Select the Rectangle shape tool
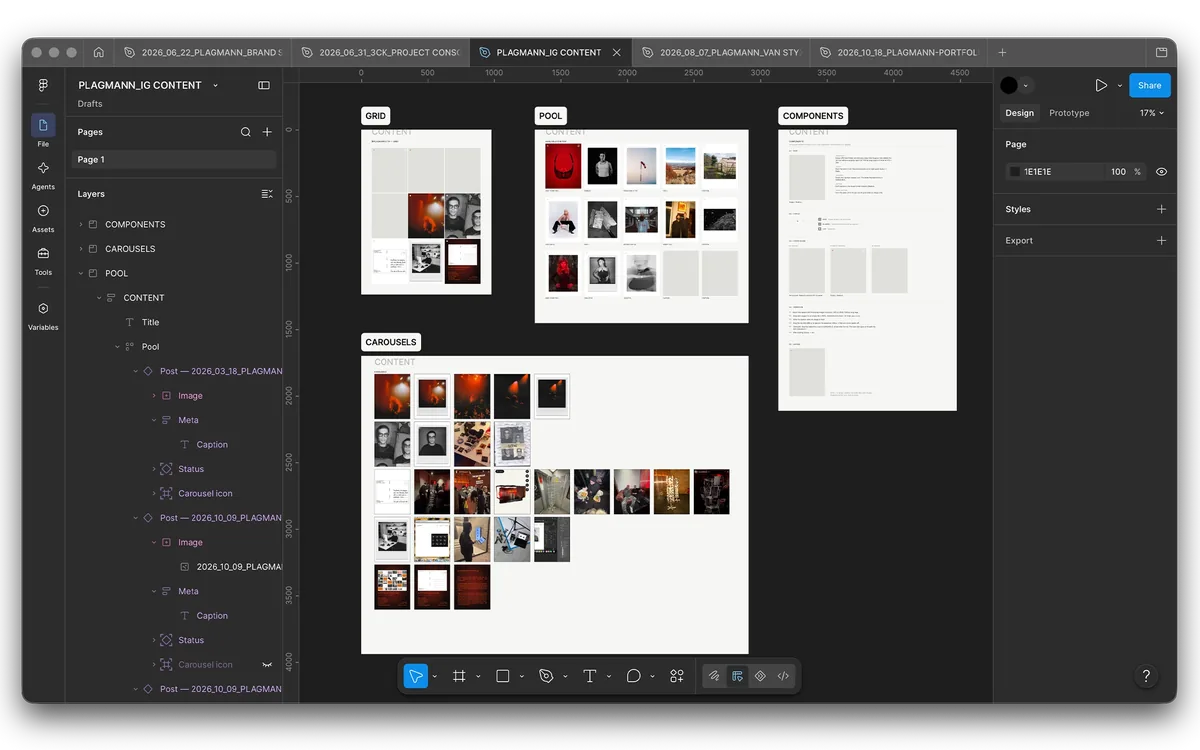The width and height of the screenshot is (1200, 750). pyautogui.click(x=502, y=676)
